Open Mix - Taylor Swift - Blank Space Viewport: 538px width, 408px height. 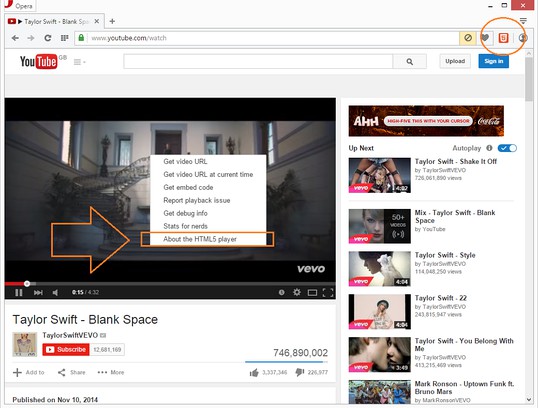455,217
